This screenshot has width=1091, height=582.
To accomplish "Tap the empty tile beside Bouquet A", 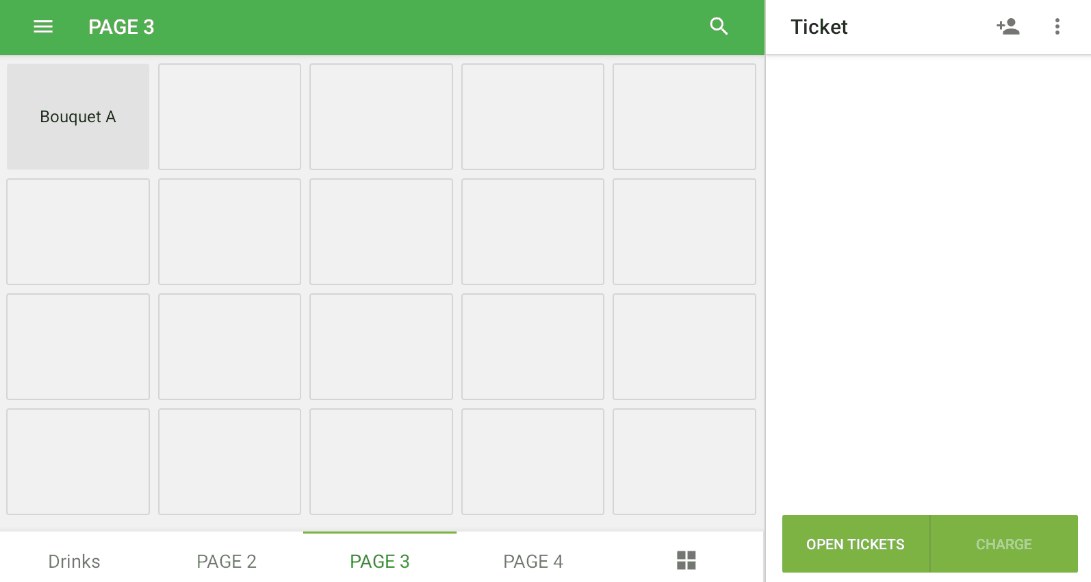I will pos(229,116).
